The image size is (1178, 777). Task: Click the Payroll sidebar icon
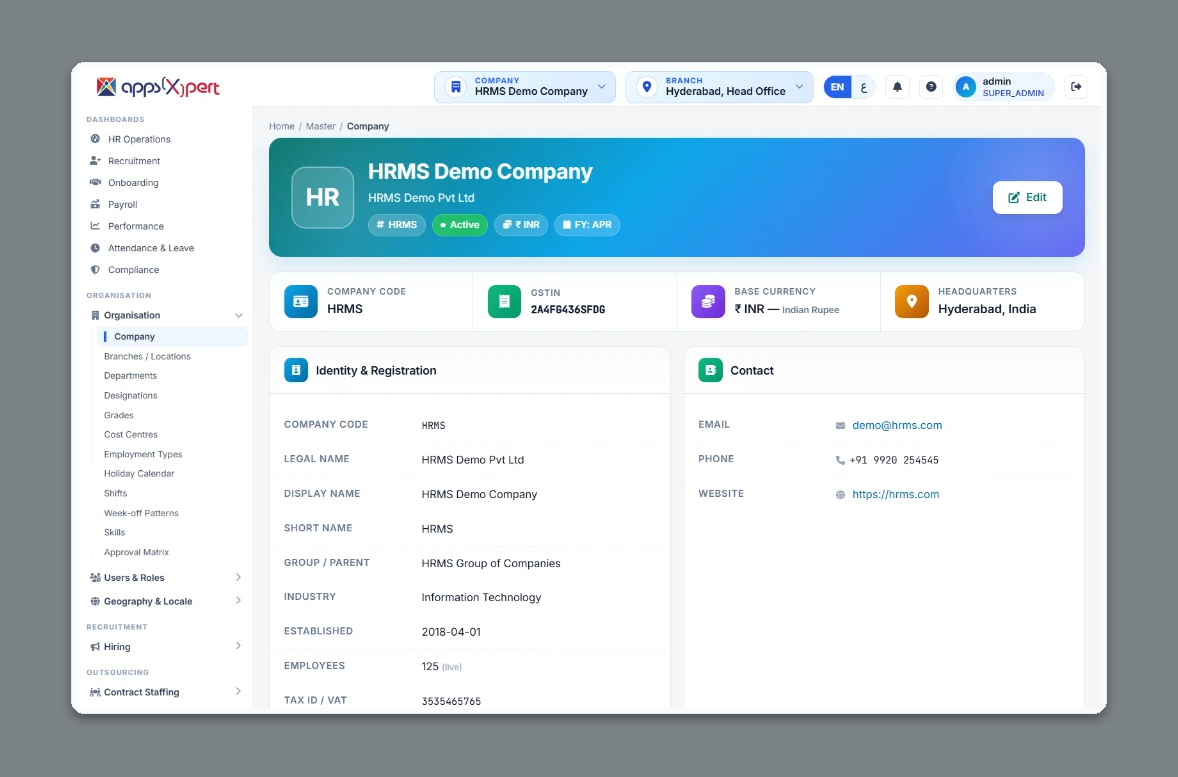click(x=95, y=204)
